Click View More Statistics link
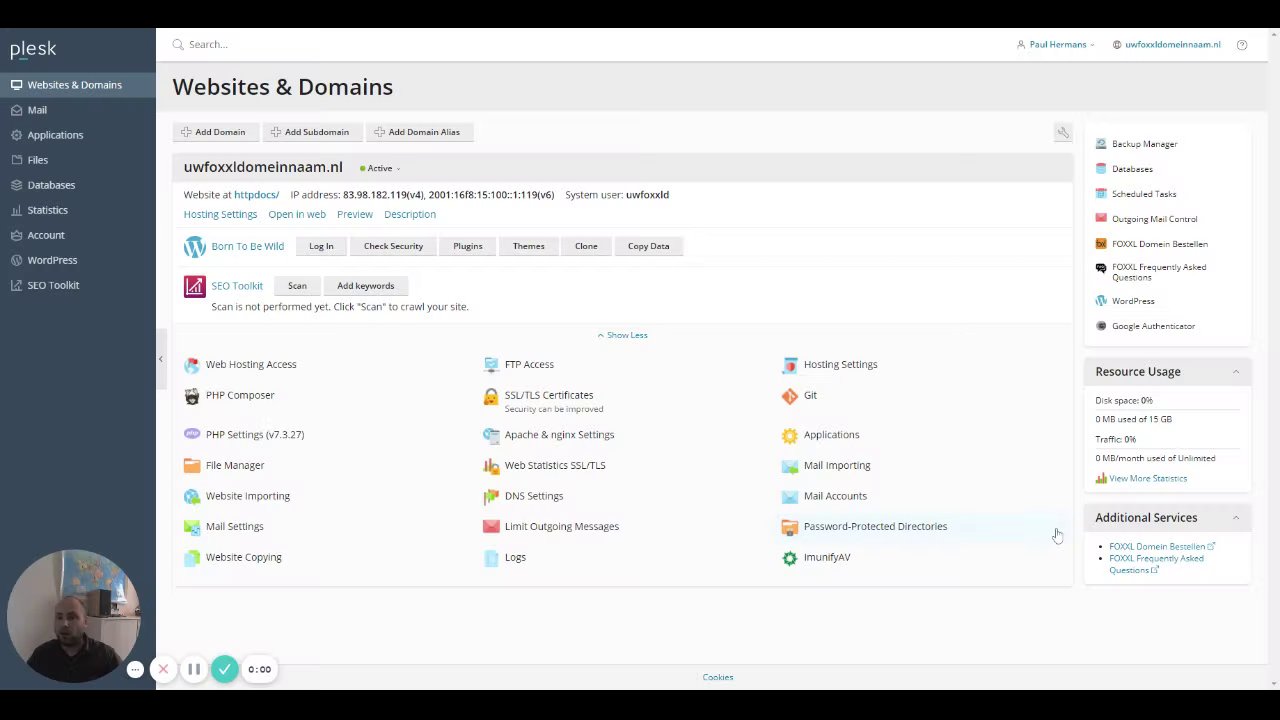This screenshot has width=1280, height=720. pos(1148,479)
